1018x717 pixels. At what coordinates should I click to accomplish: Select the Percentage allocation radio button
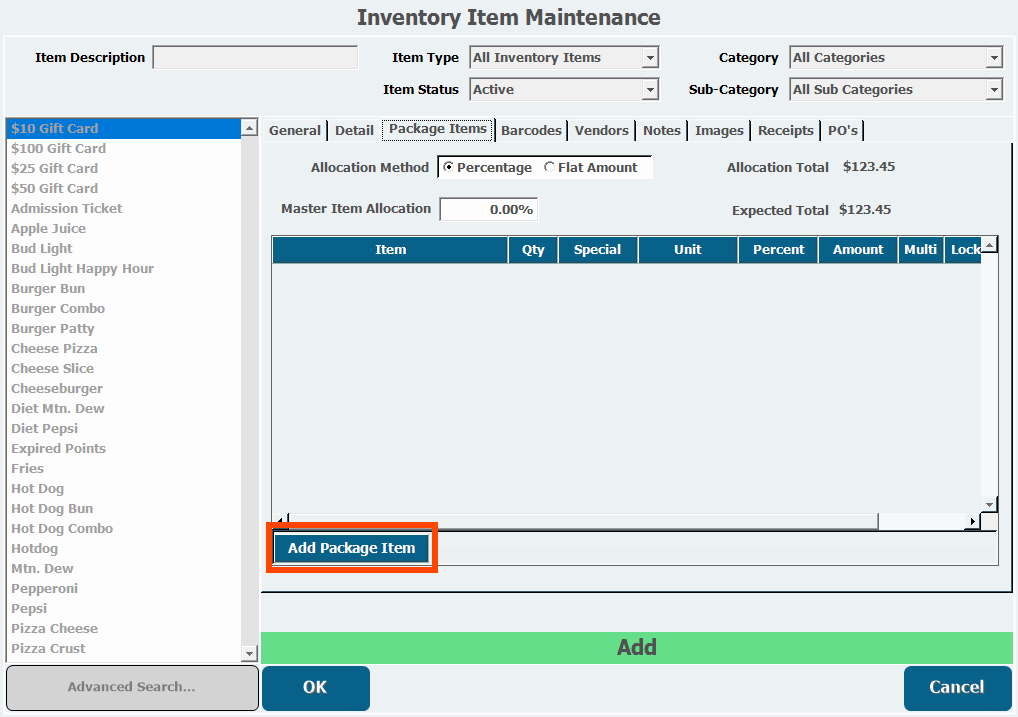click(x=448, y=168)
